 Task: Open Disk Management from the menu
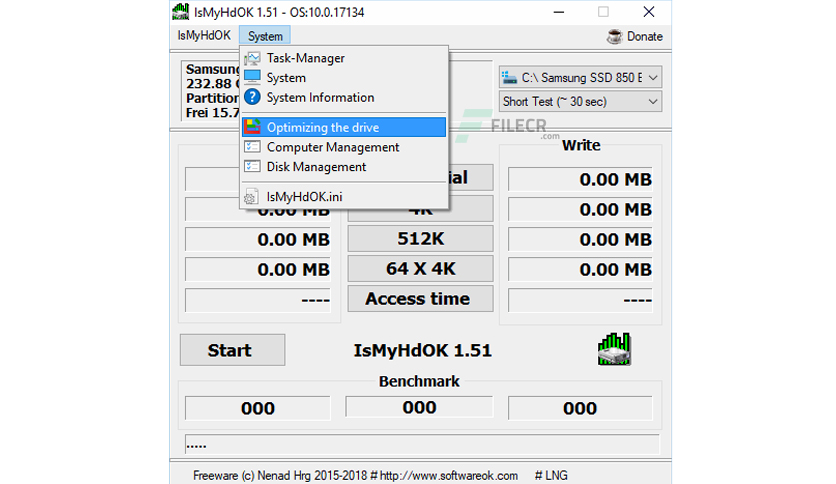[344, 167]
